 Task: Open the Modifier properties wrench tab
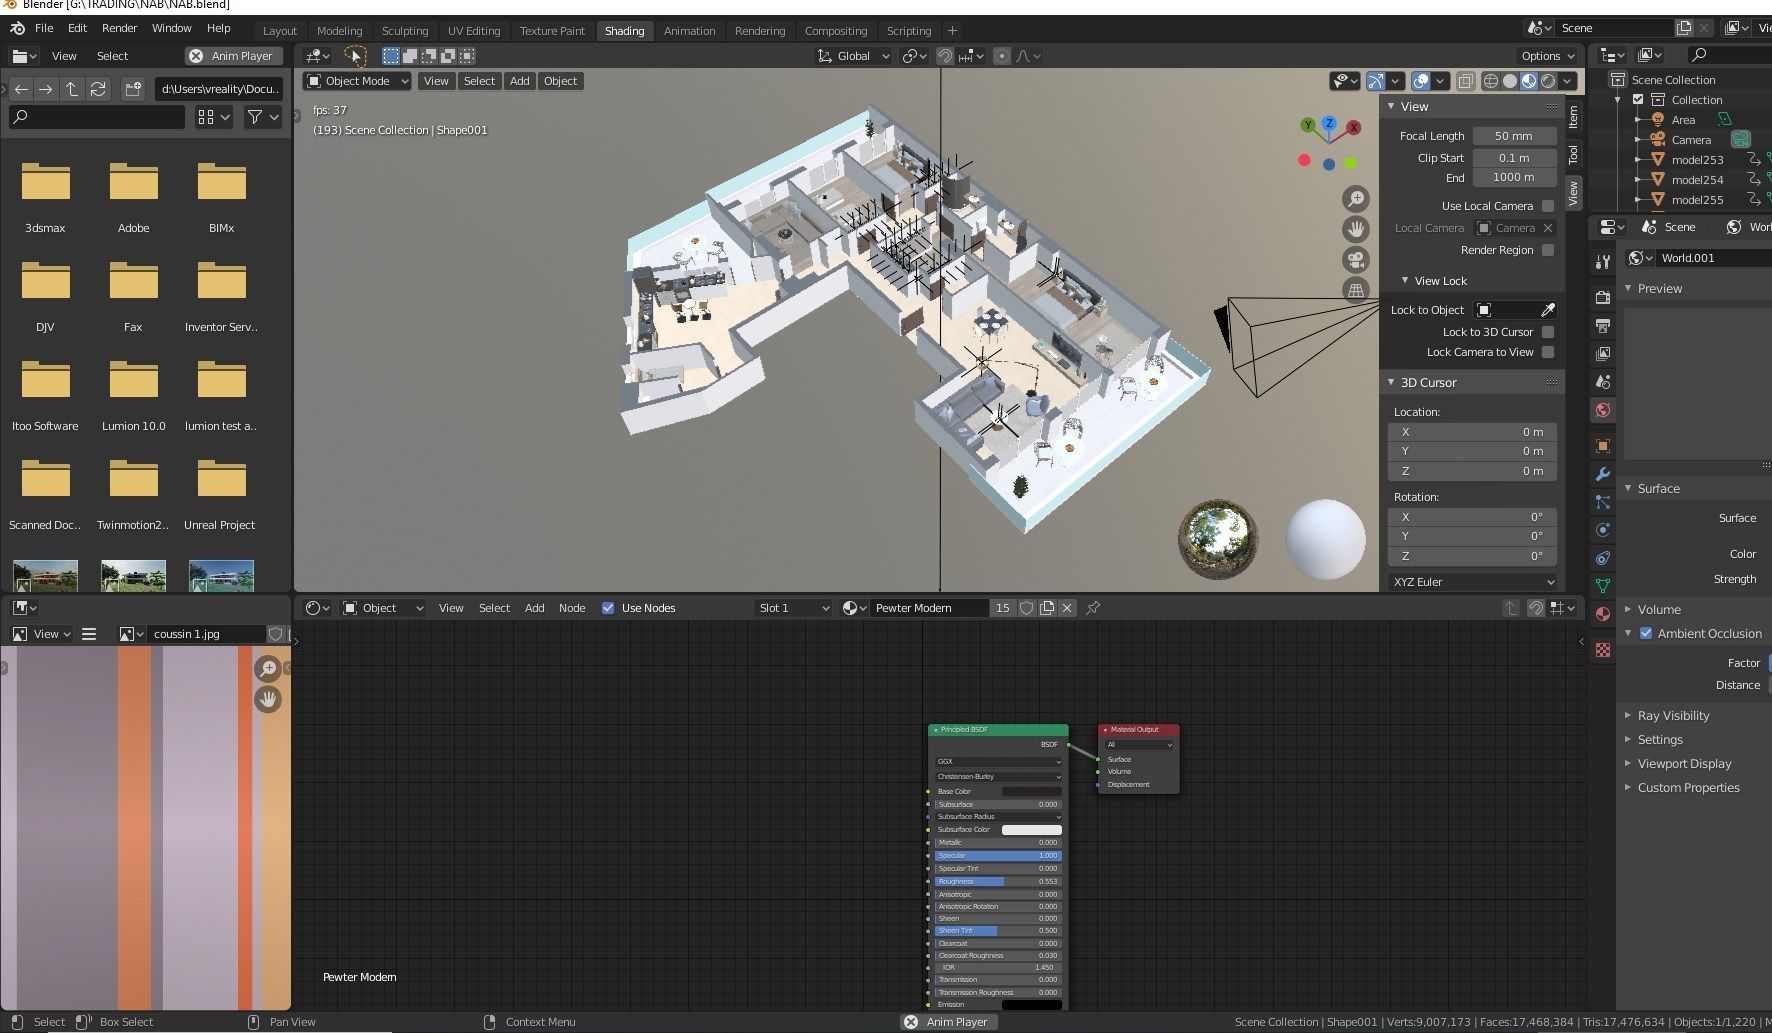click(x=1603, y=474)
